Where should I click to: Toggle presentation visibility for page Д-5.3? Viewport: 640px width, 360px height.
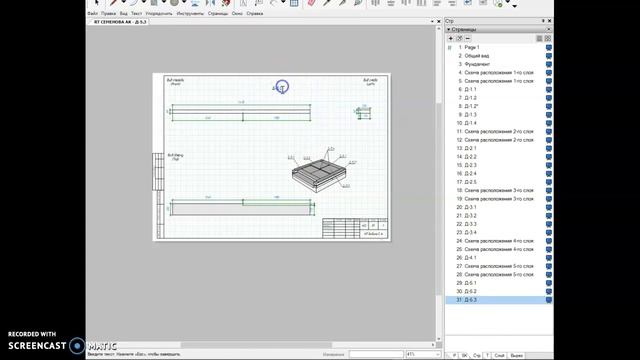pyautogui.click(x=549, y=300)
